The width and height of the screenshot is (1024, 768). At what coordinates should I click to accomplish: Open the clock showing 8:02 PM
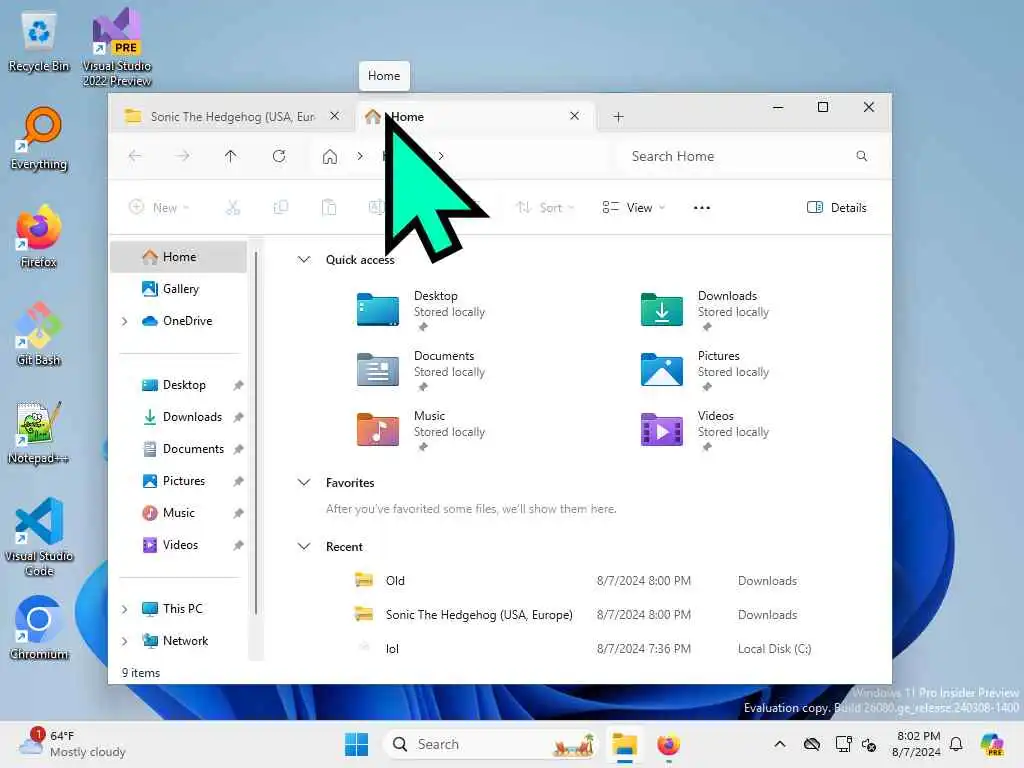(917, 744)
